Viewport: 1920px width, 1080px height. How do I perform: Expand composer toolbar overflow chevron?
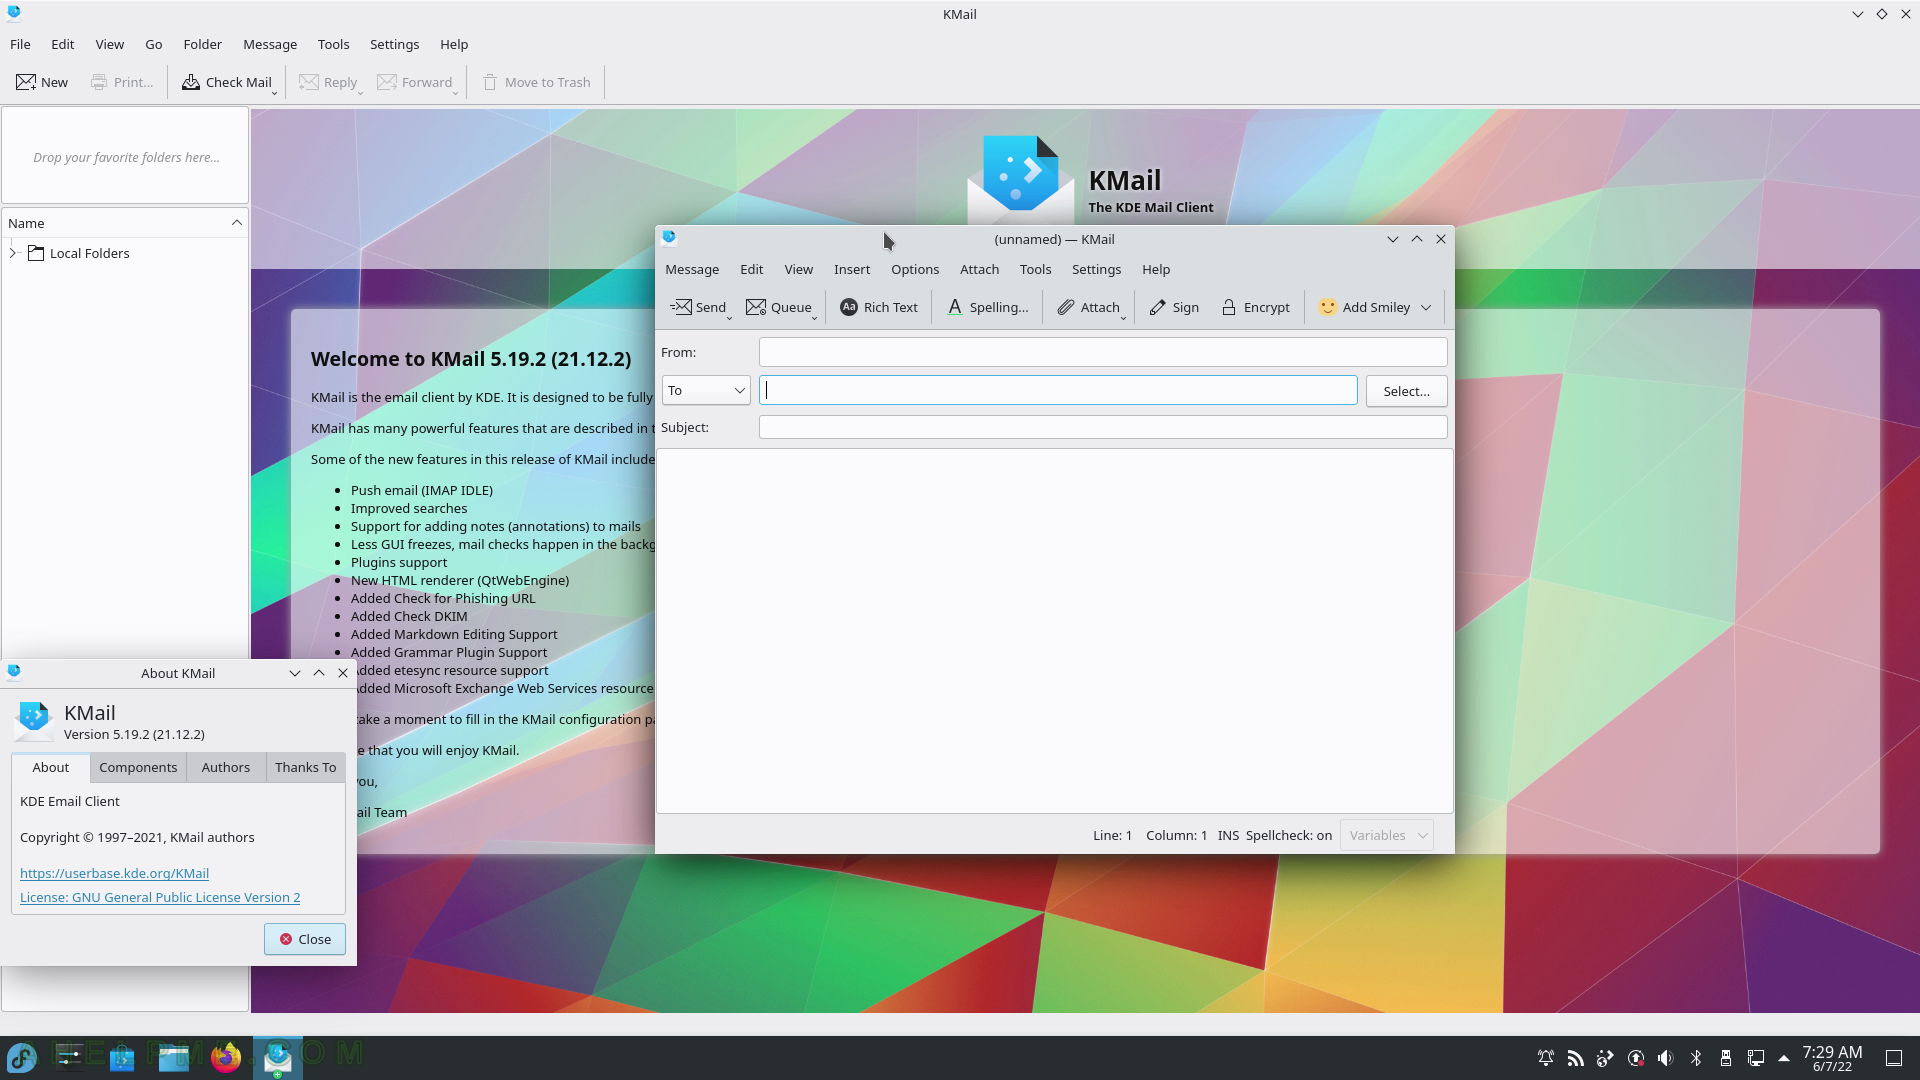[x=1426, y=307]
